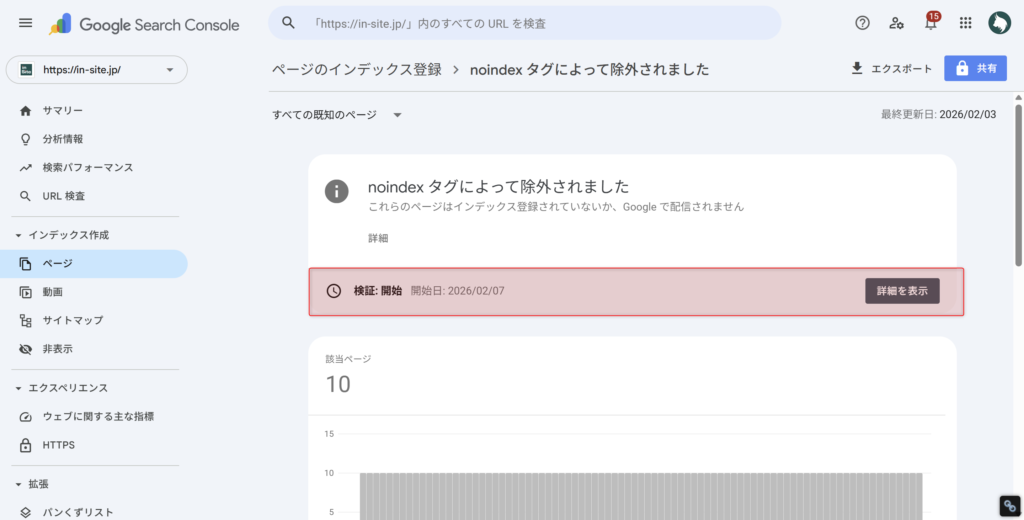Viewport: 1024px width, 520px height.
Task: Click the URL 検査 magnifier icon
Action: (25, 196)
